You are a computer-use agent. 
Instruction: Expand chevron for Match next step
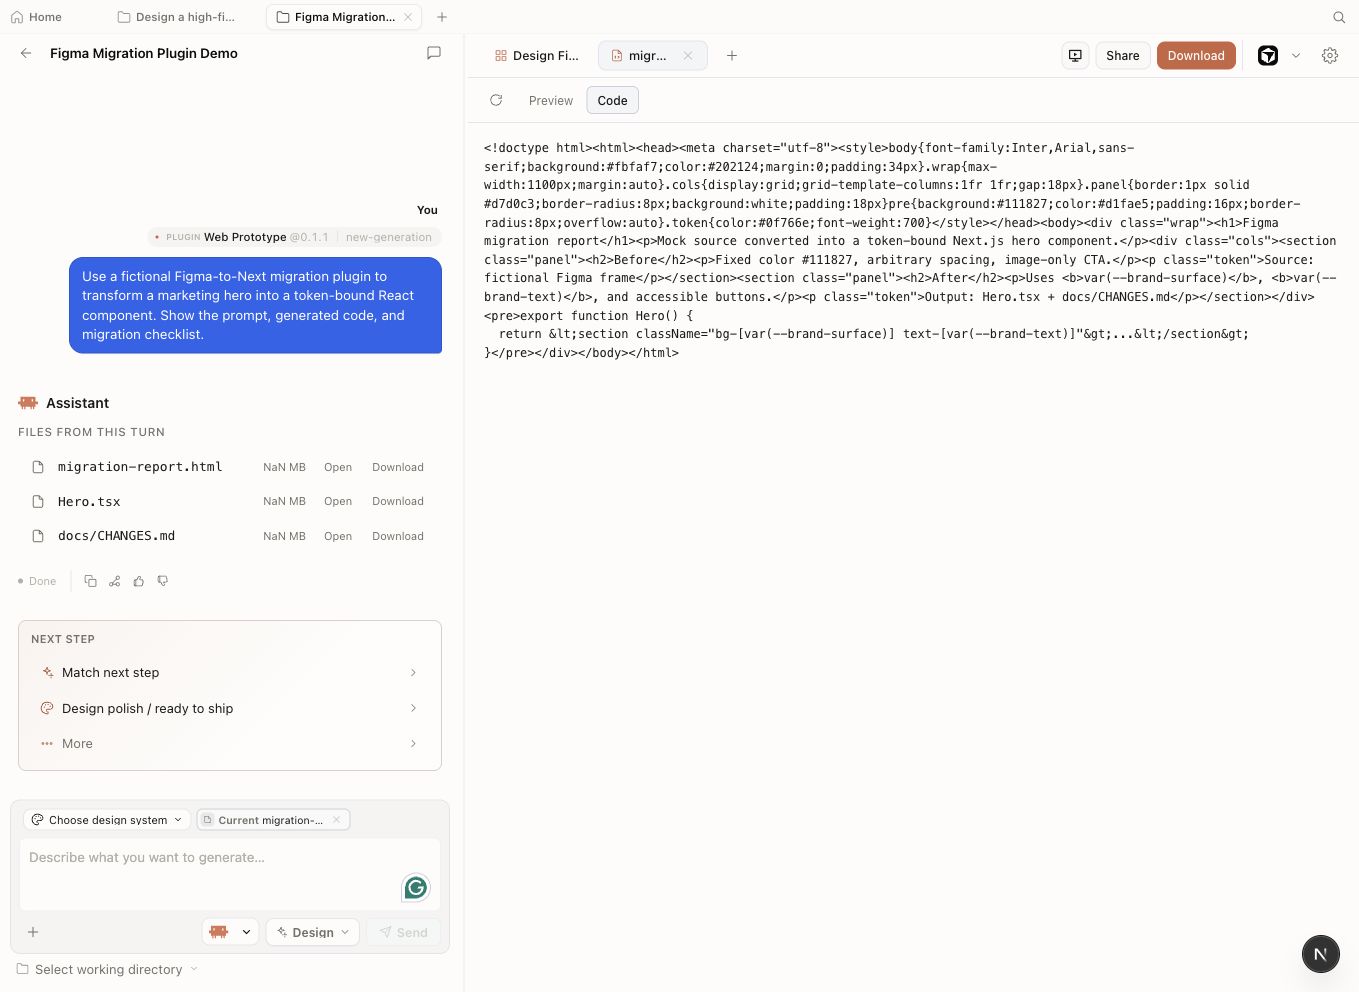pyautogui.click(x=413, y=672)
